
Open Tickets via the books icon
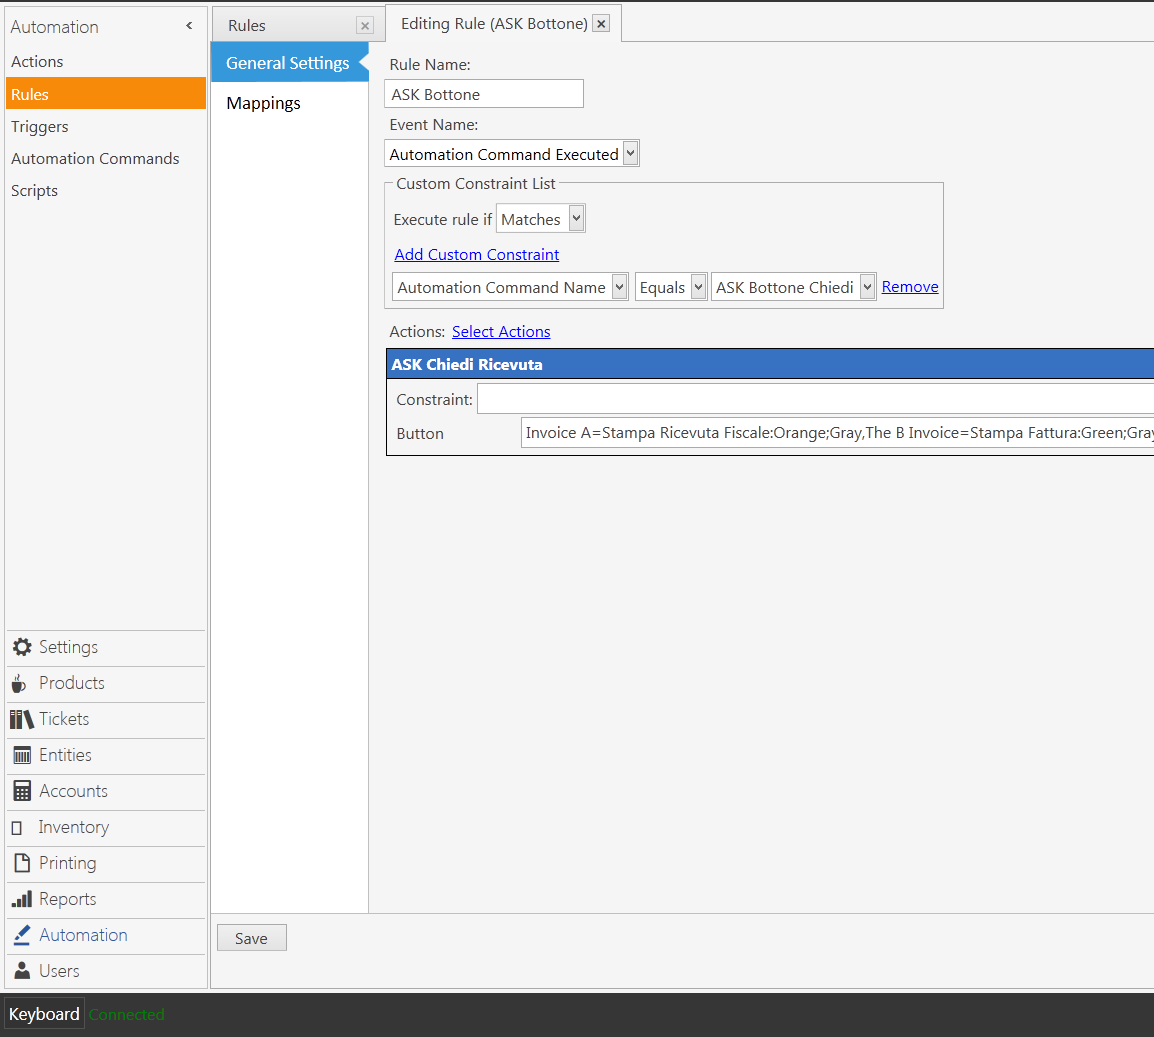tap(21, 719)
